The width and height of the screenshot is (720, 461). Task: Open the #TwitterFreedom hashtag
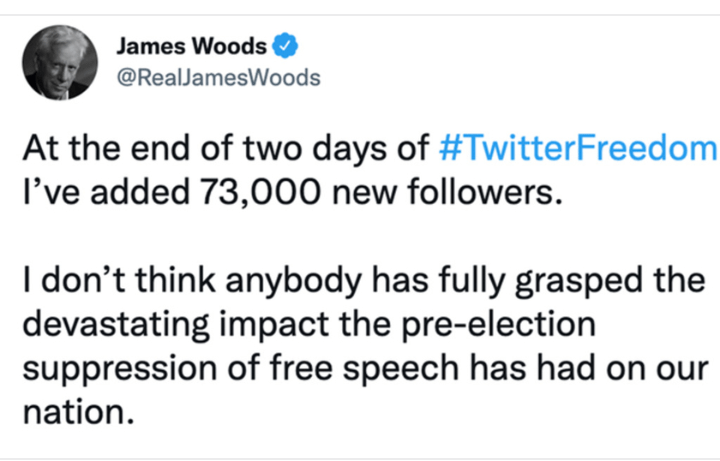click(579, 150)
